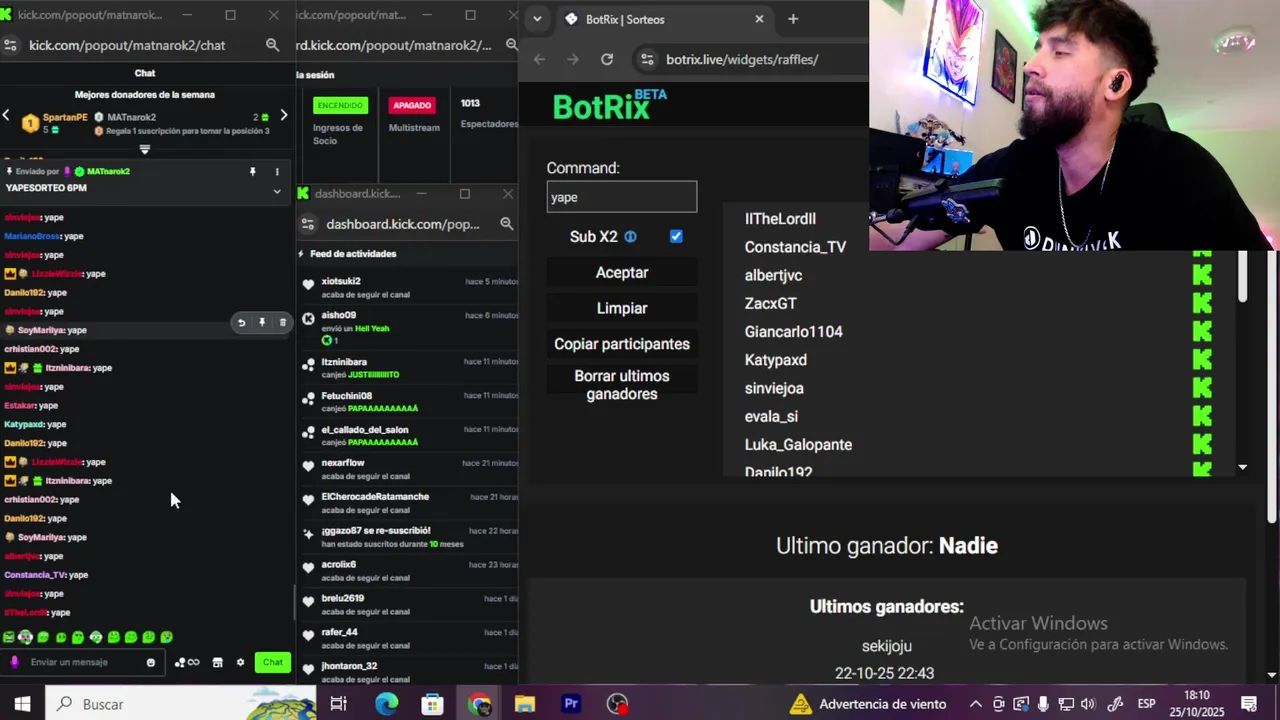Viewport: 1280px width, 720px height.
Task: Insert the first green emote from quick bar
Action: pyautogui.click(x=8, y=637)
